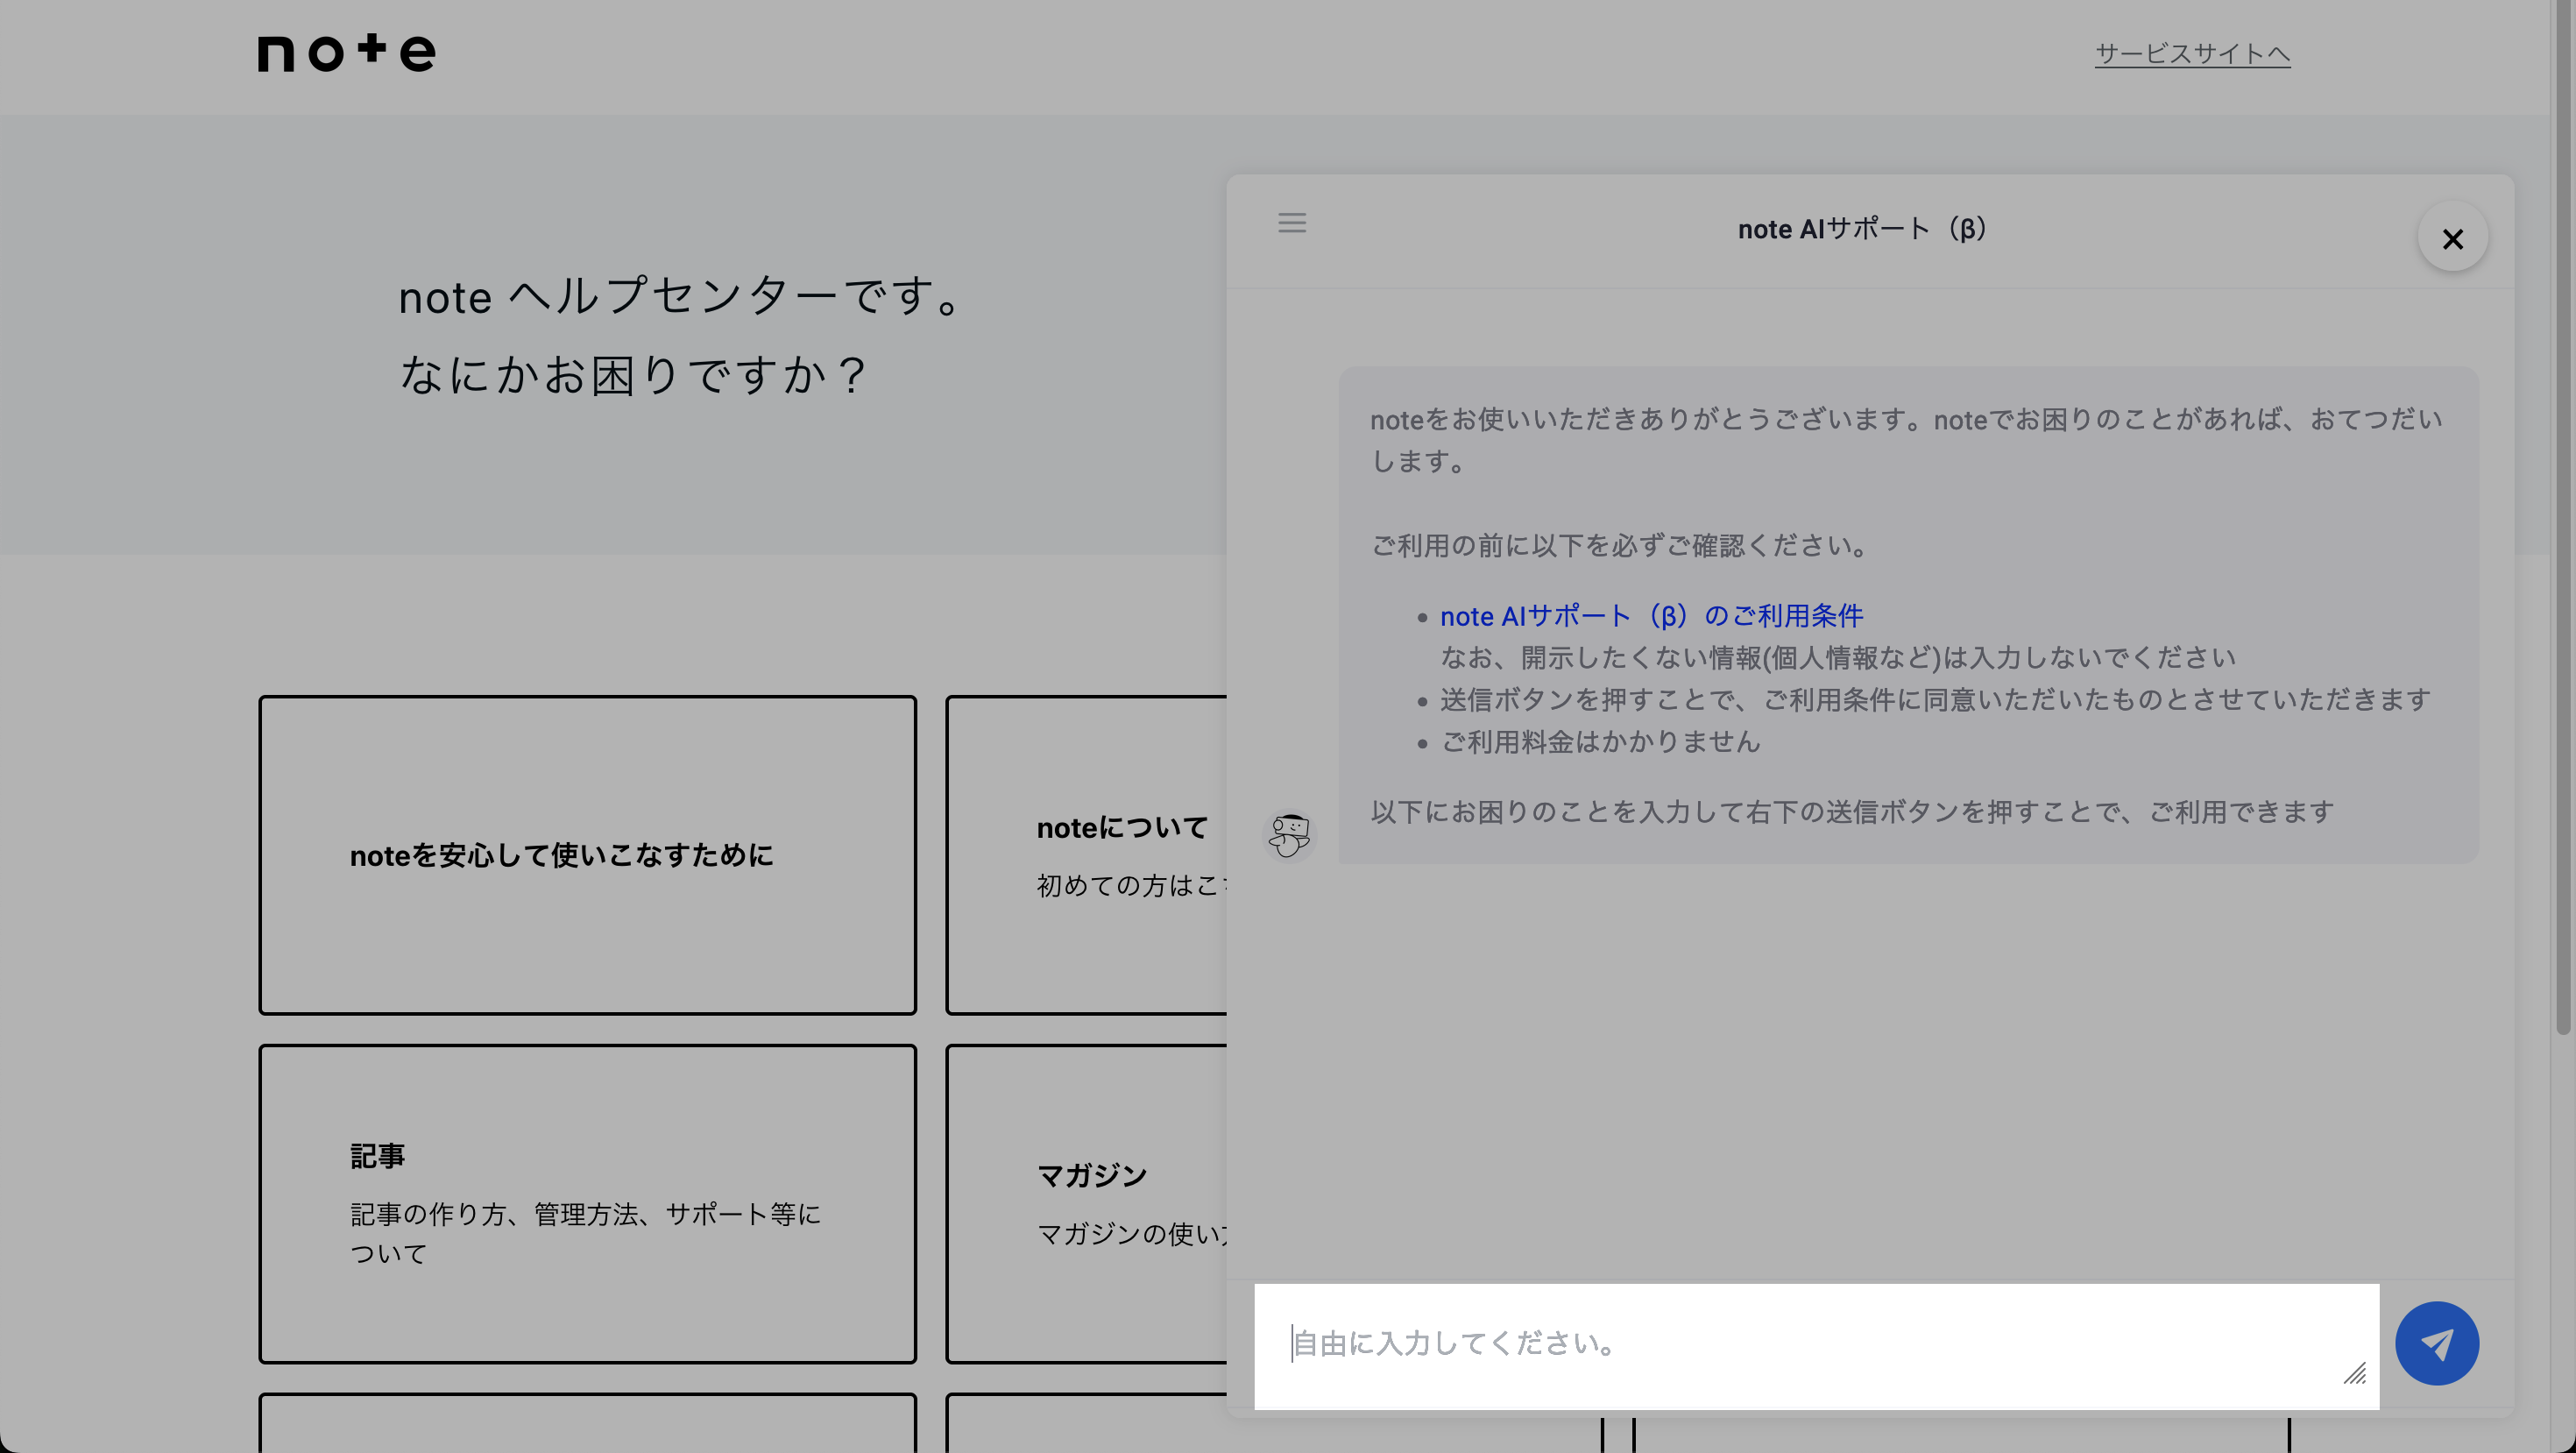Open the noteについて category card

tap(1087, 855)
